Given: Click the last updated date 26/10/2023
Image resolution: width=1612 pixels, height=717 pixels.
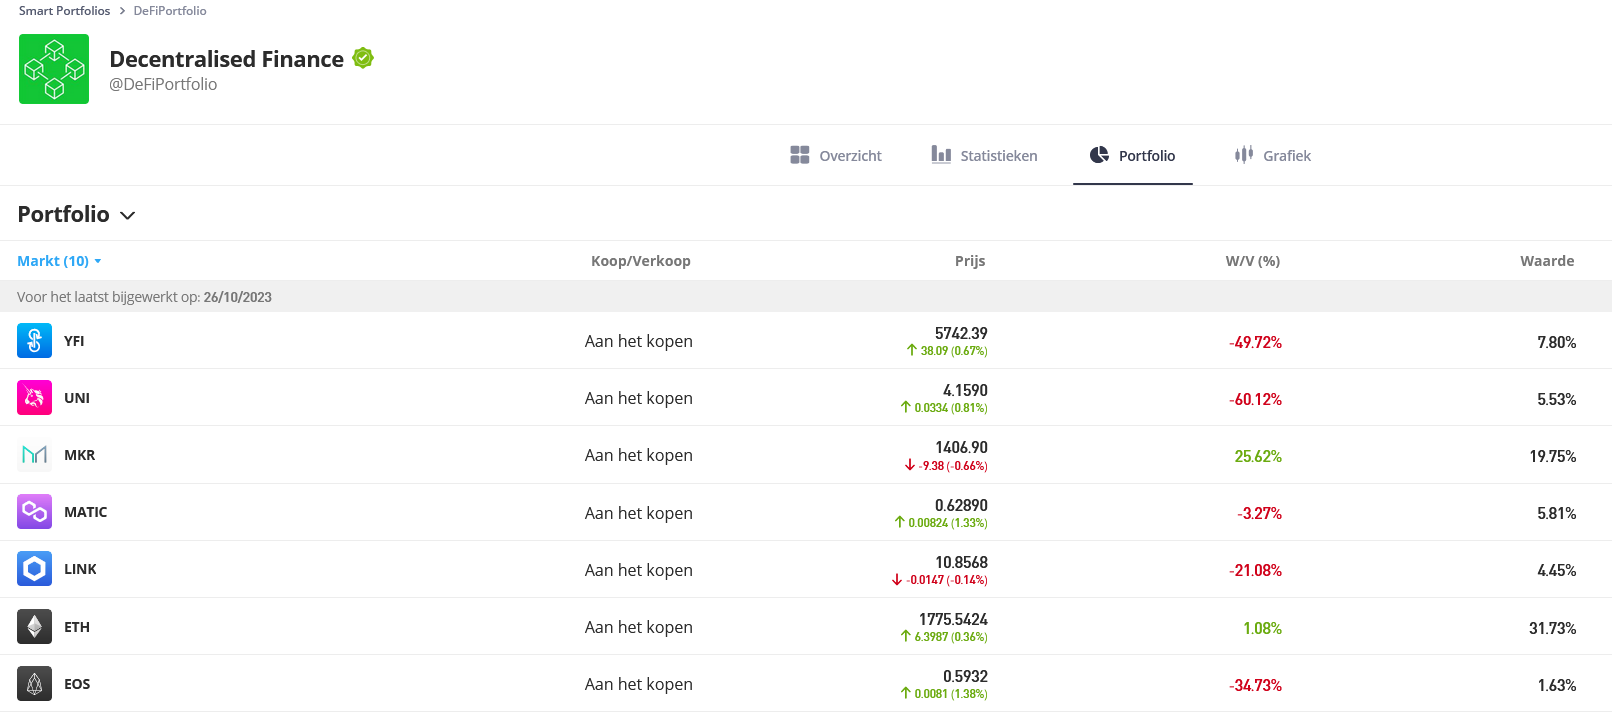Looking at the screenshot, I should [x=237, y=297].
